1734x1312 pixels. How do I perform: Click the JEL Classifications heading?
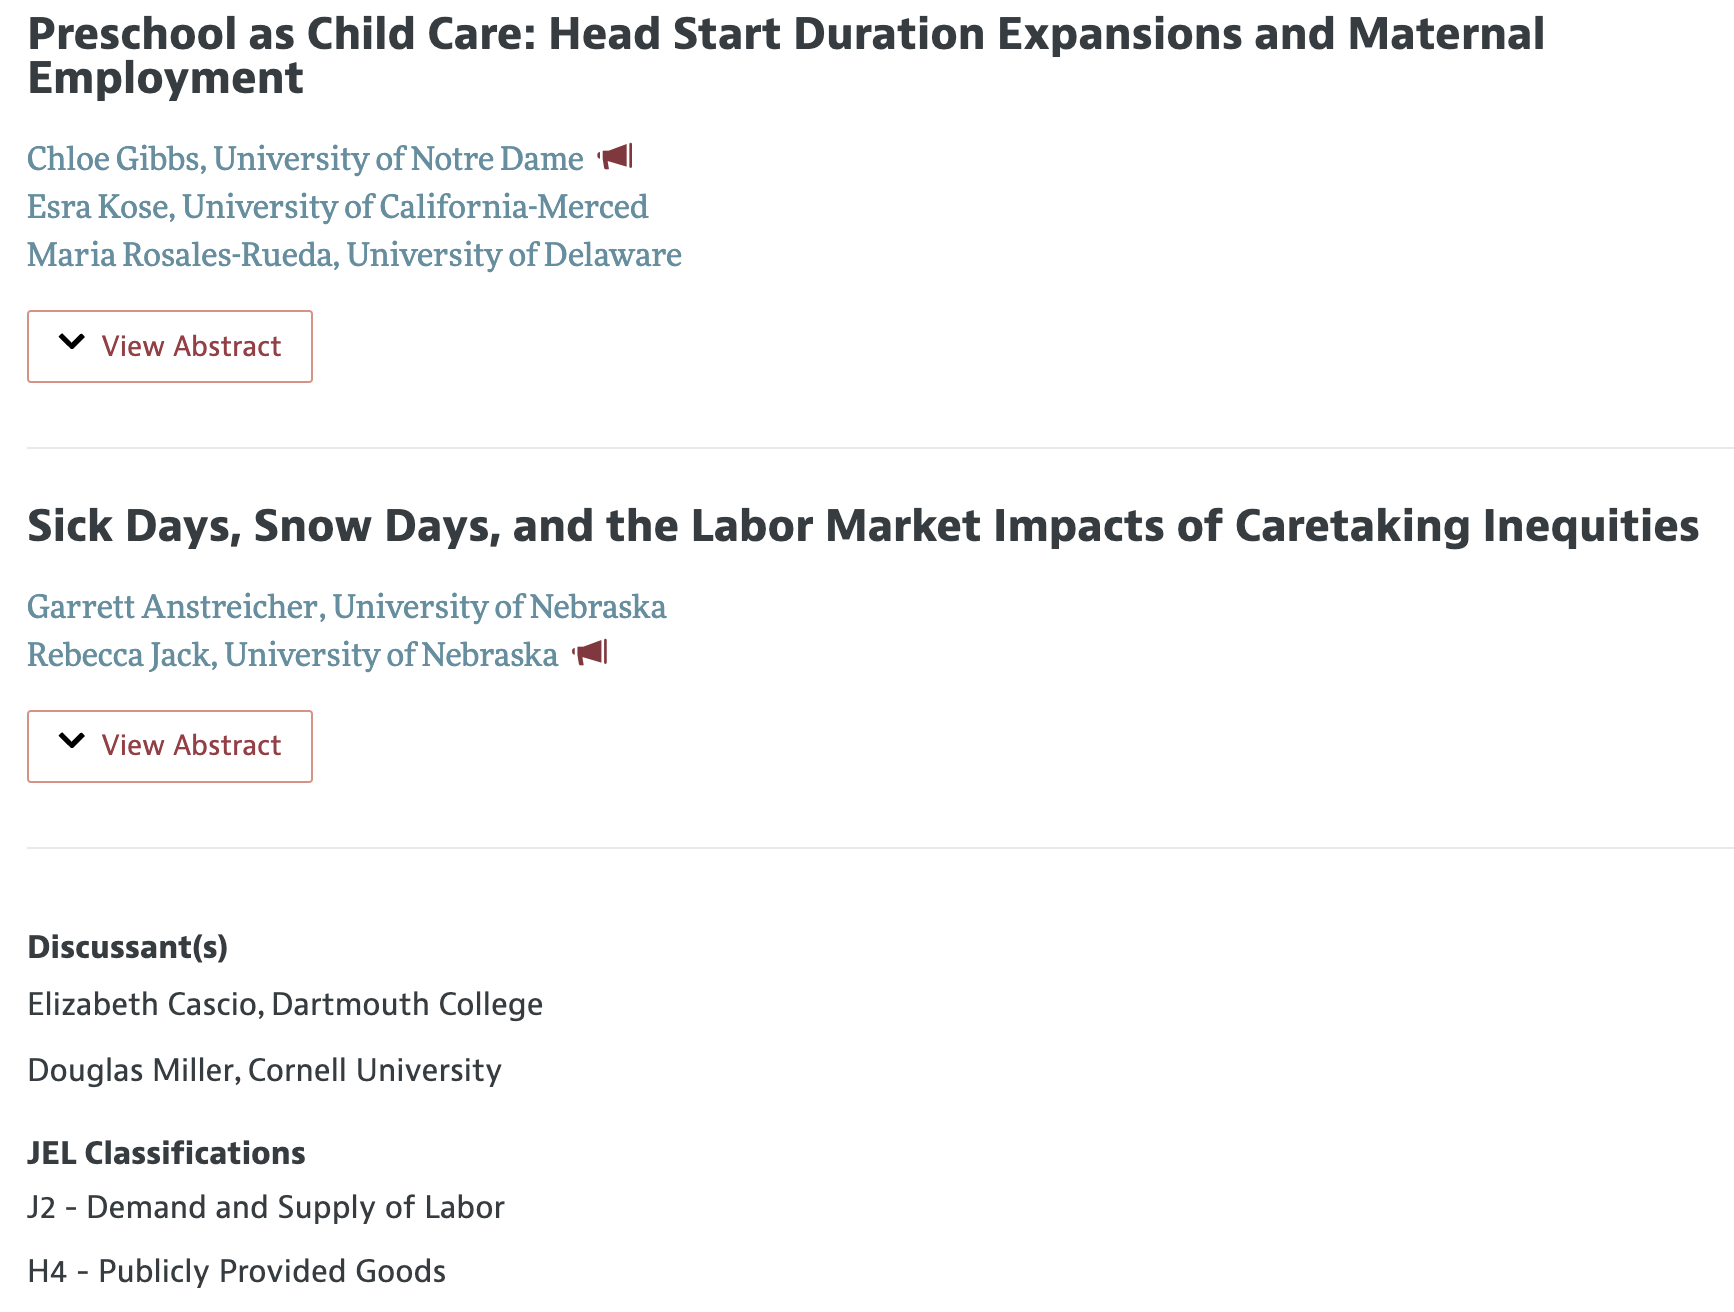(166, 1153)
